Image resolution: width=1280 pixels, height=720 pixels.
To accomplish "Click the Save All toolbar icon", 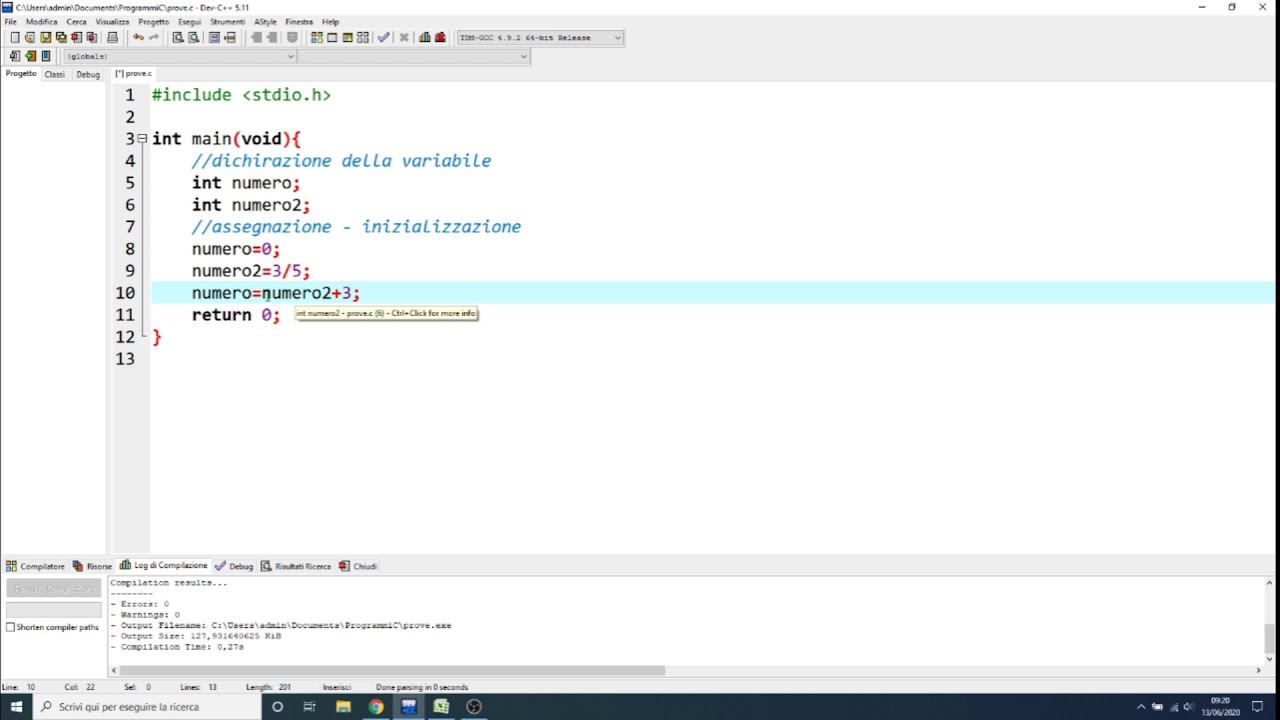I will pos(61,38).
